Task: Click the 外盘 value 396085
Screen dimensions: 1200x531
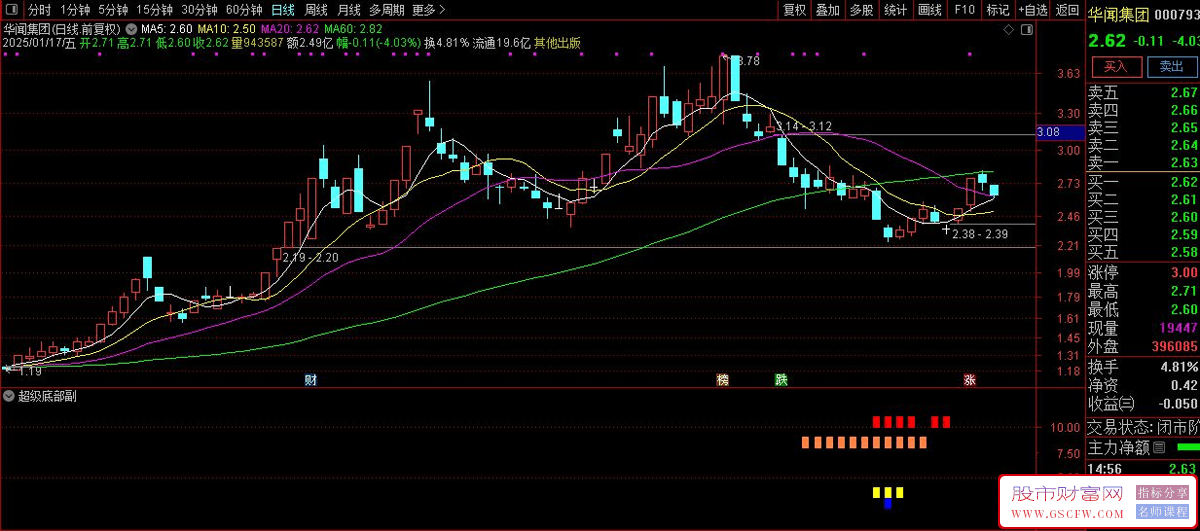Action: click(x=1174, y=346)
